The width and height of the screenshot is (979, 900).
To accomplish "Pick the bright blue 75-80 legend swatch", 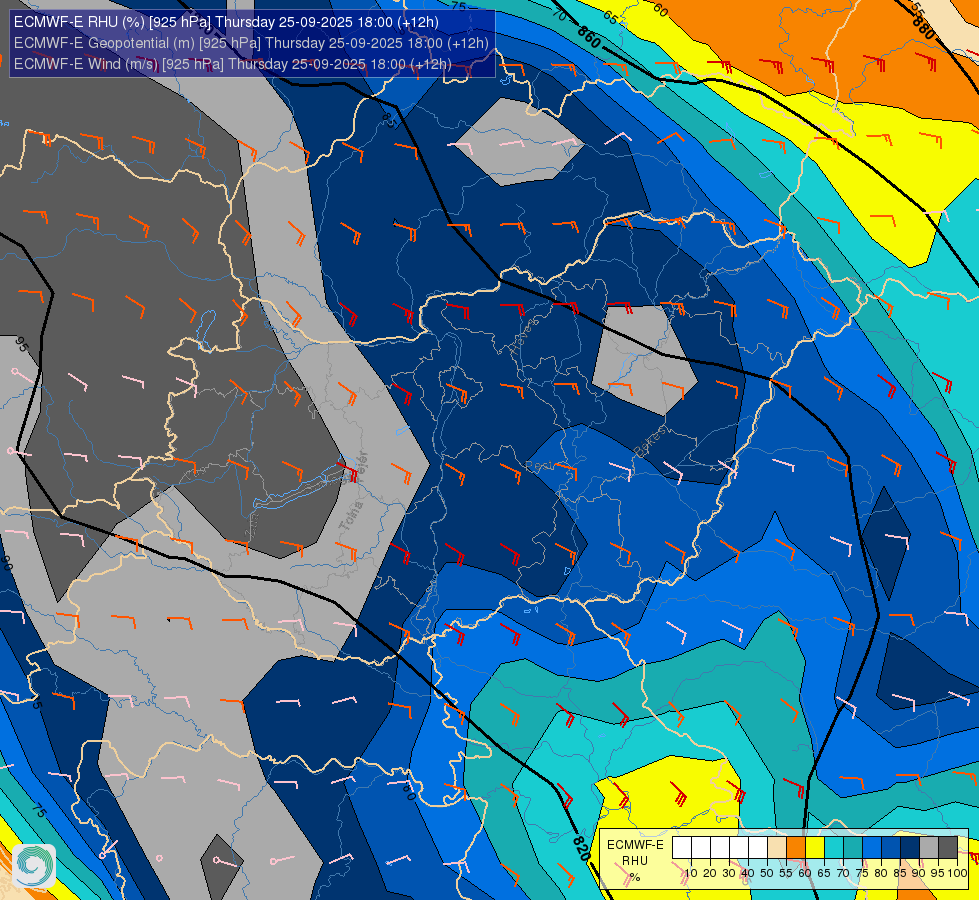I will [x=872, y=847].
